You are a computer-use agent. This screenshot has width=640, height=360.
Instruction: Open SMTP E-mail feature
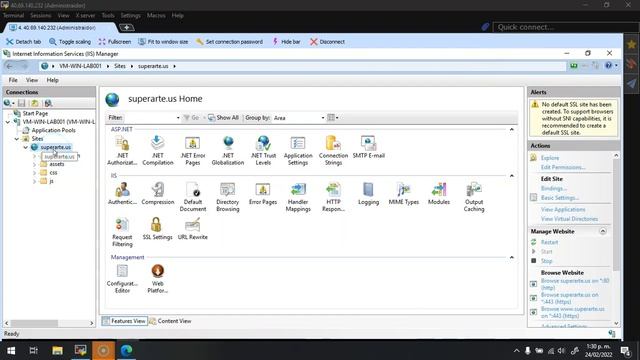coord(369,148)
